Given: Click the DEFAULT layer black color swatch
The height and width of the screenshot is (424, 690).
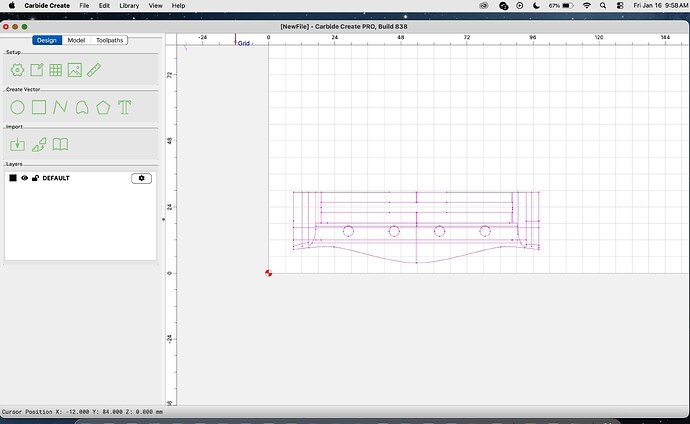Looking at the screenshot, I should [x=13, y=178].
